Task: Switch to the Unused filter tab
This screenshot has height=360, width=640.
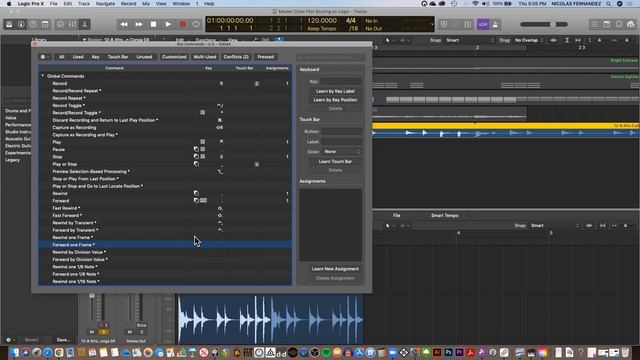Action: click(144, 57)
